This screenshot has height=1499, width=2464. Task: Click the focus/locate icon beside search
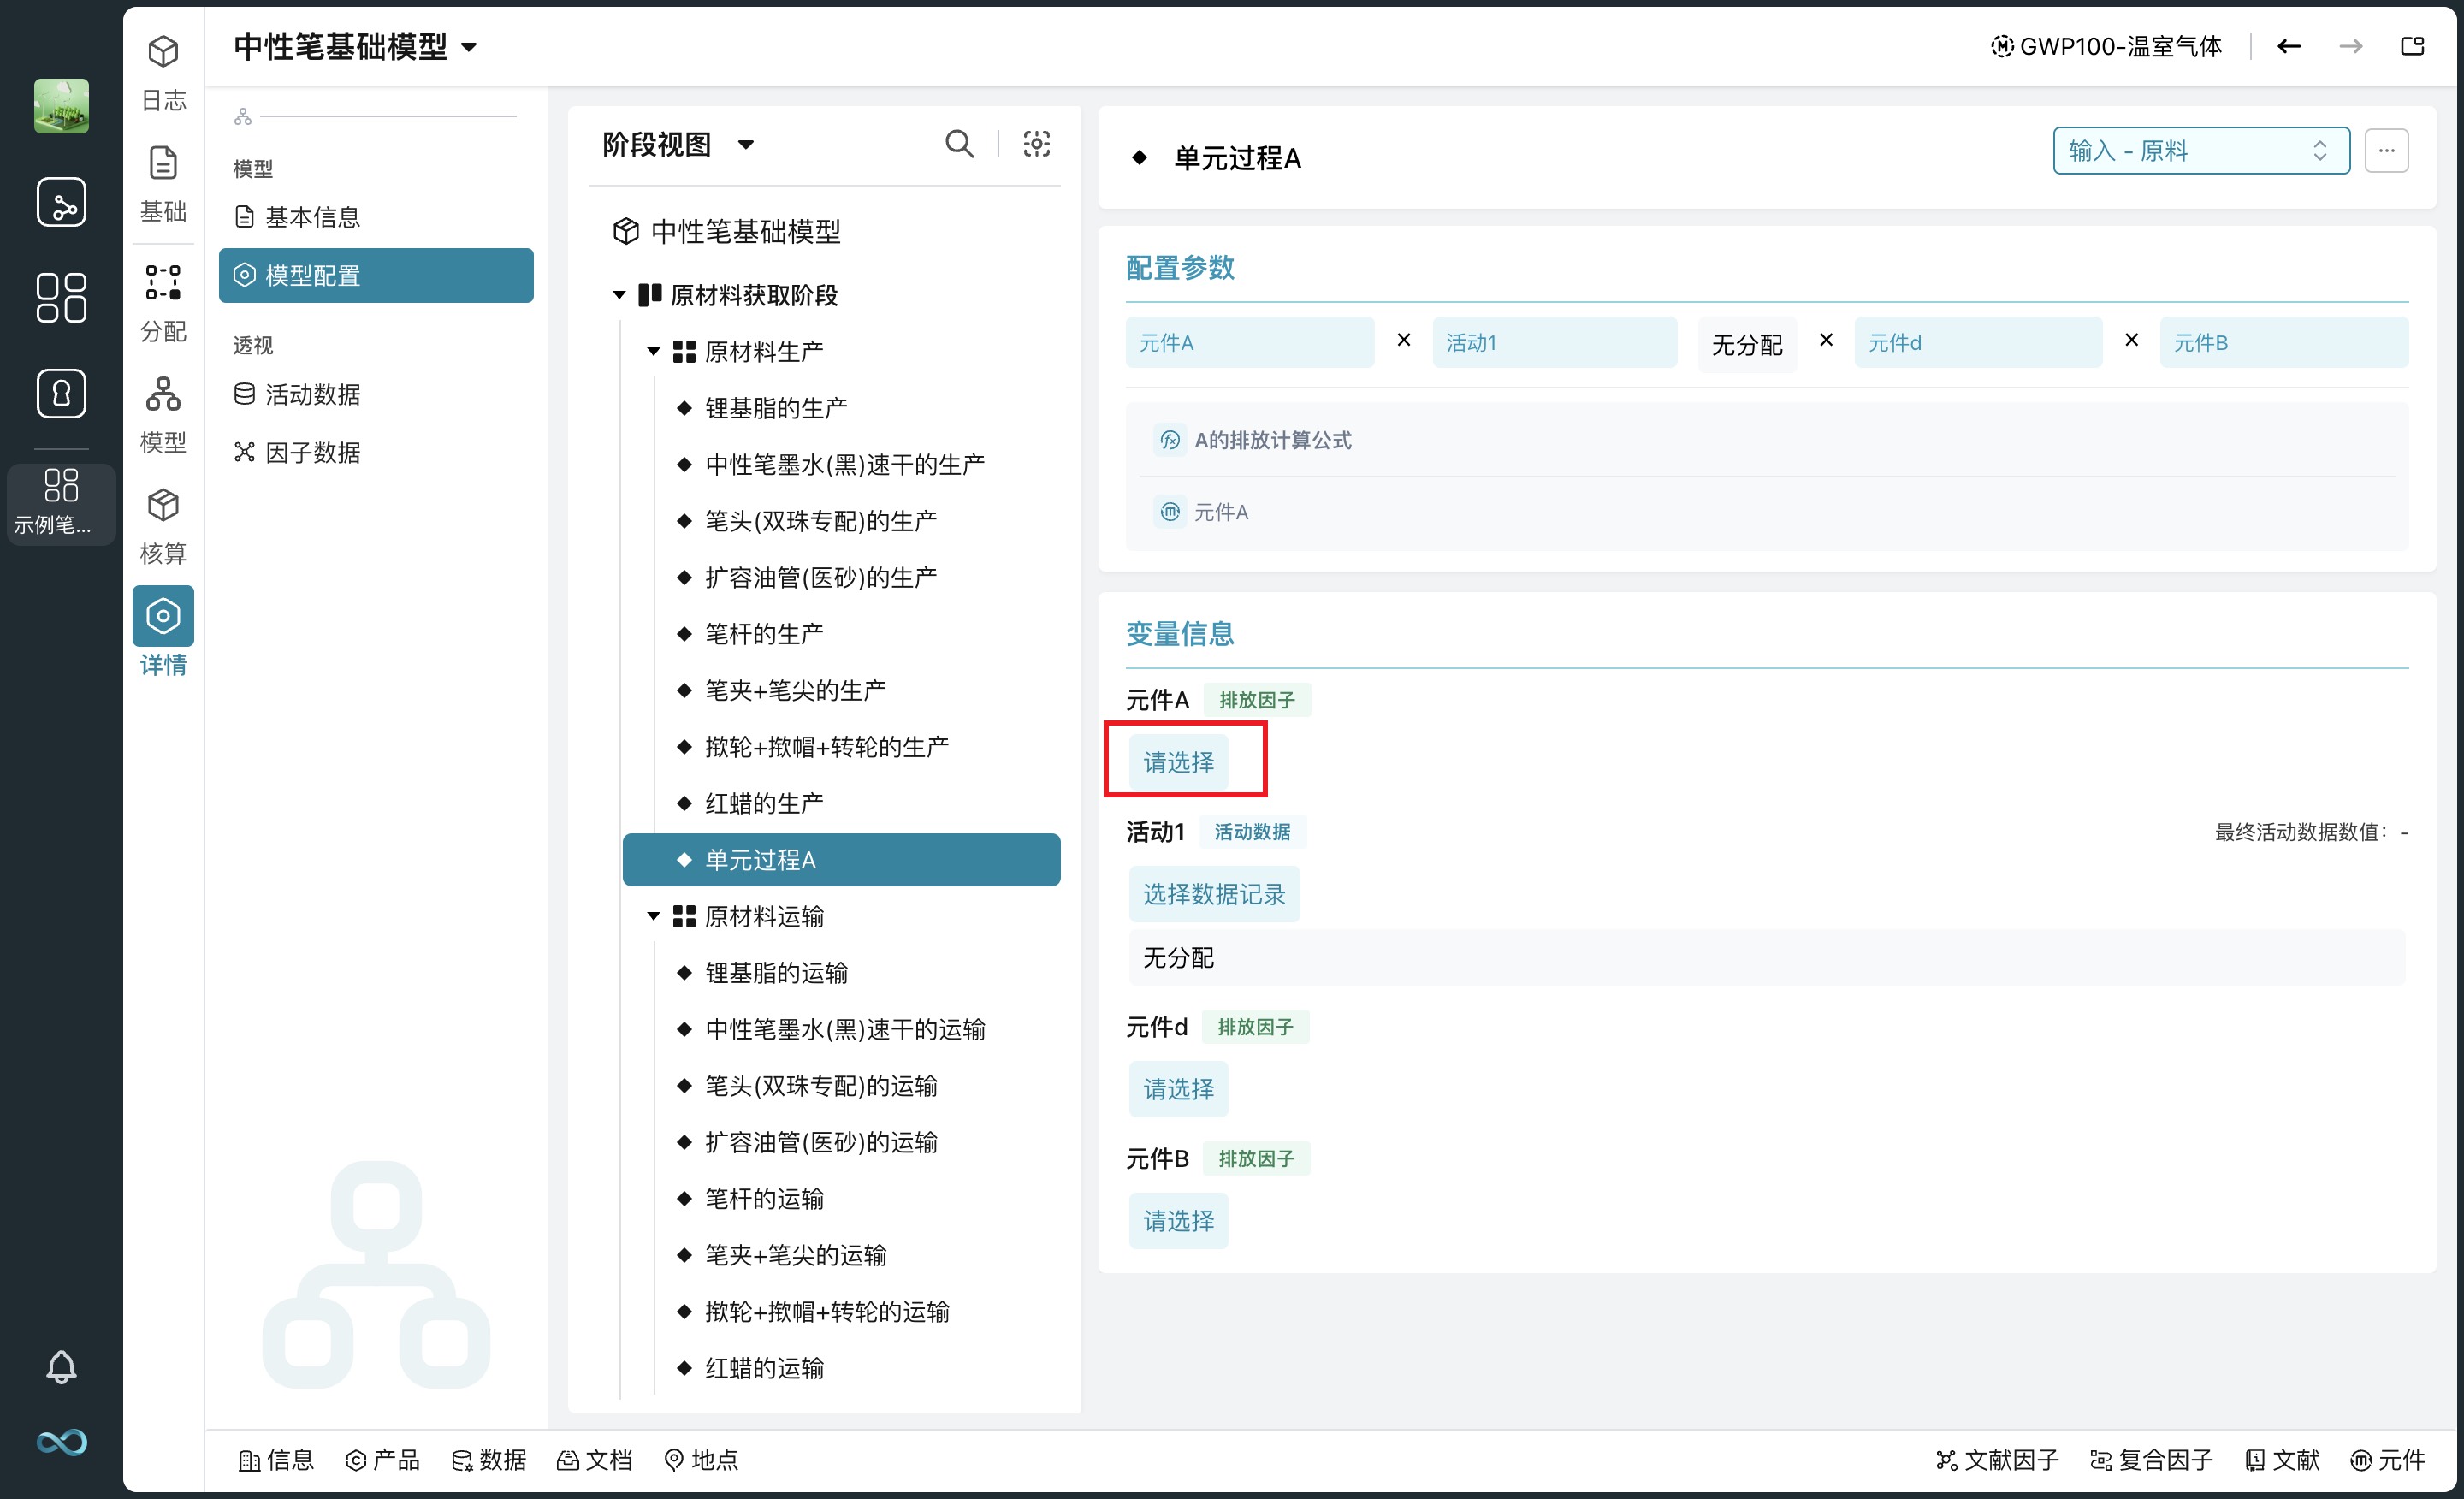click(1036, 144)
